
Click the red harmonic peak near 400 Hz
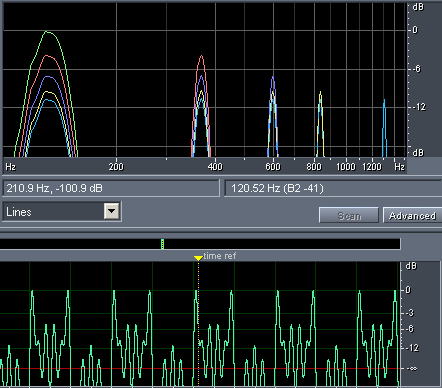point(201,57)
